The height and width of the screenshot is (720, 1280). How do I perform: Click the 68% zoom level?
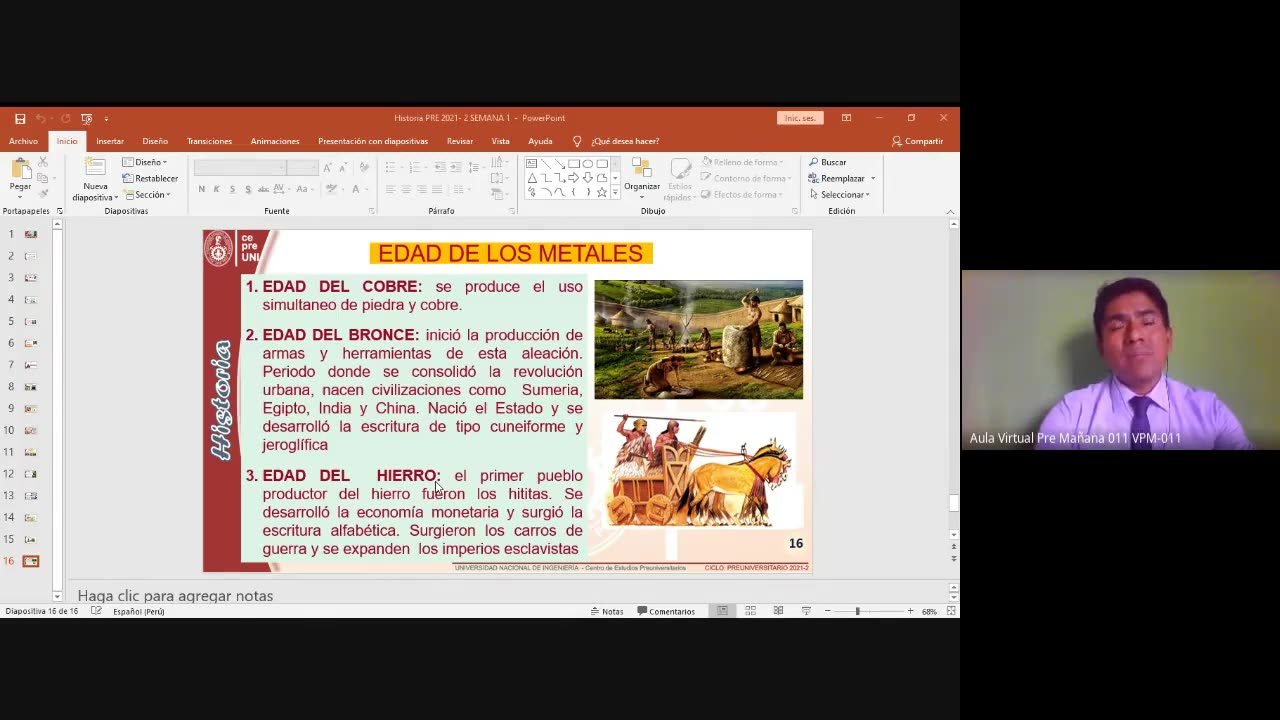pyautogui.click(x=929, y=611)
